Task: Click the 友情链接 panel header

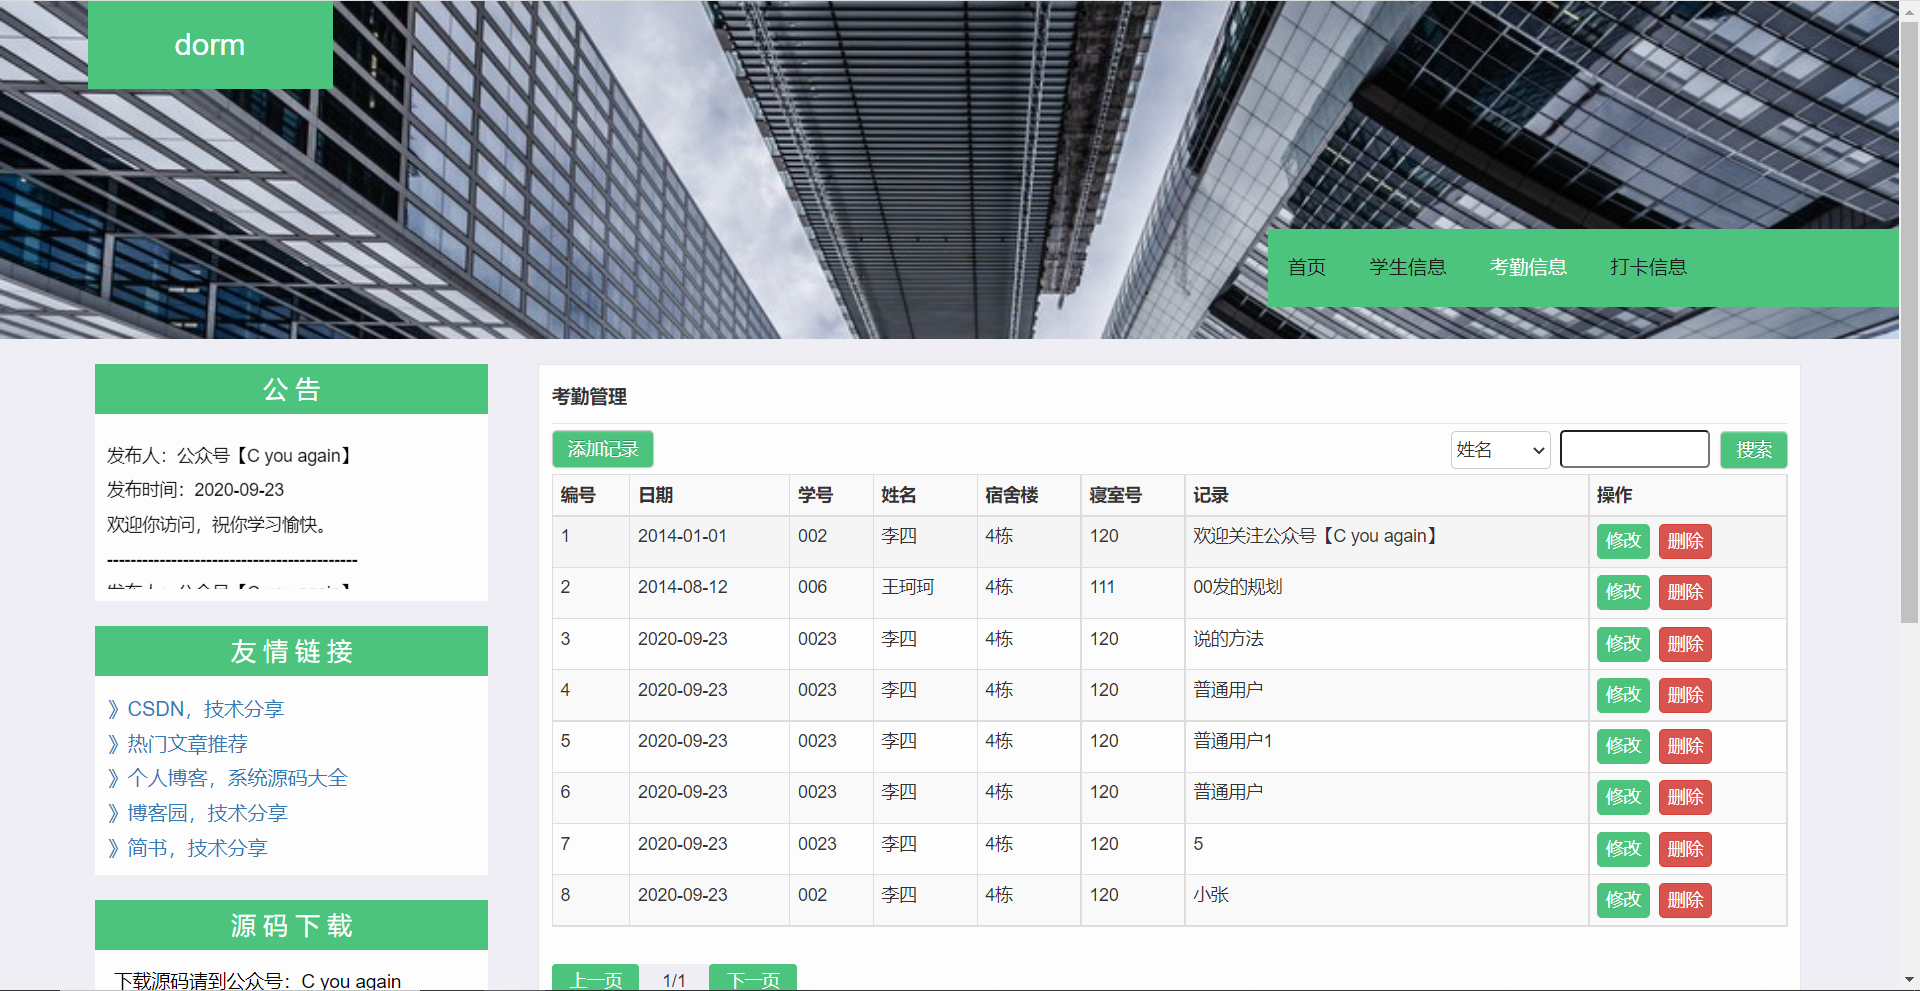Action: pyautogui.click(x=291, y=651)
